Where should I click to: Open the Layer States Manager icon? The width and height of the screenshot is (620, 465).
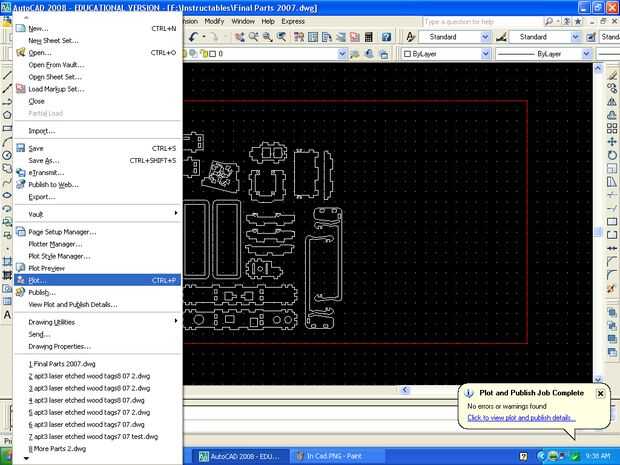pyautogui.click(x=383, y=54)
